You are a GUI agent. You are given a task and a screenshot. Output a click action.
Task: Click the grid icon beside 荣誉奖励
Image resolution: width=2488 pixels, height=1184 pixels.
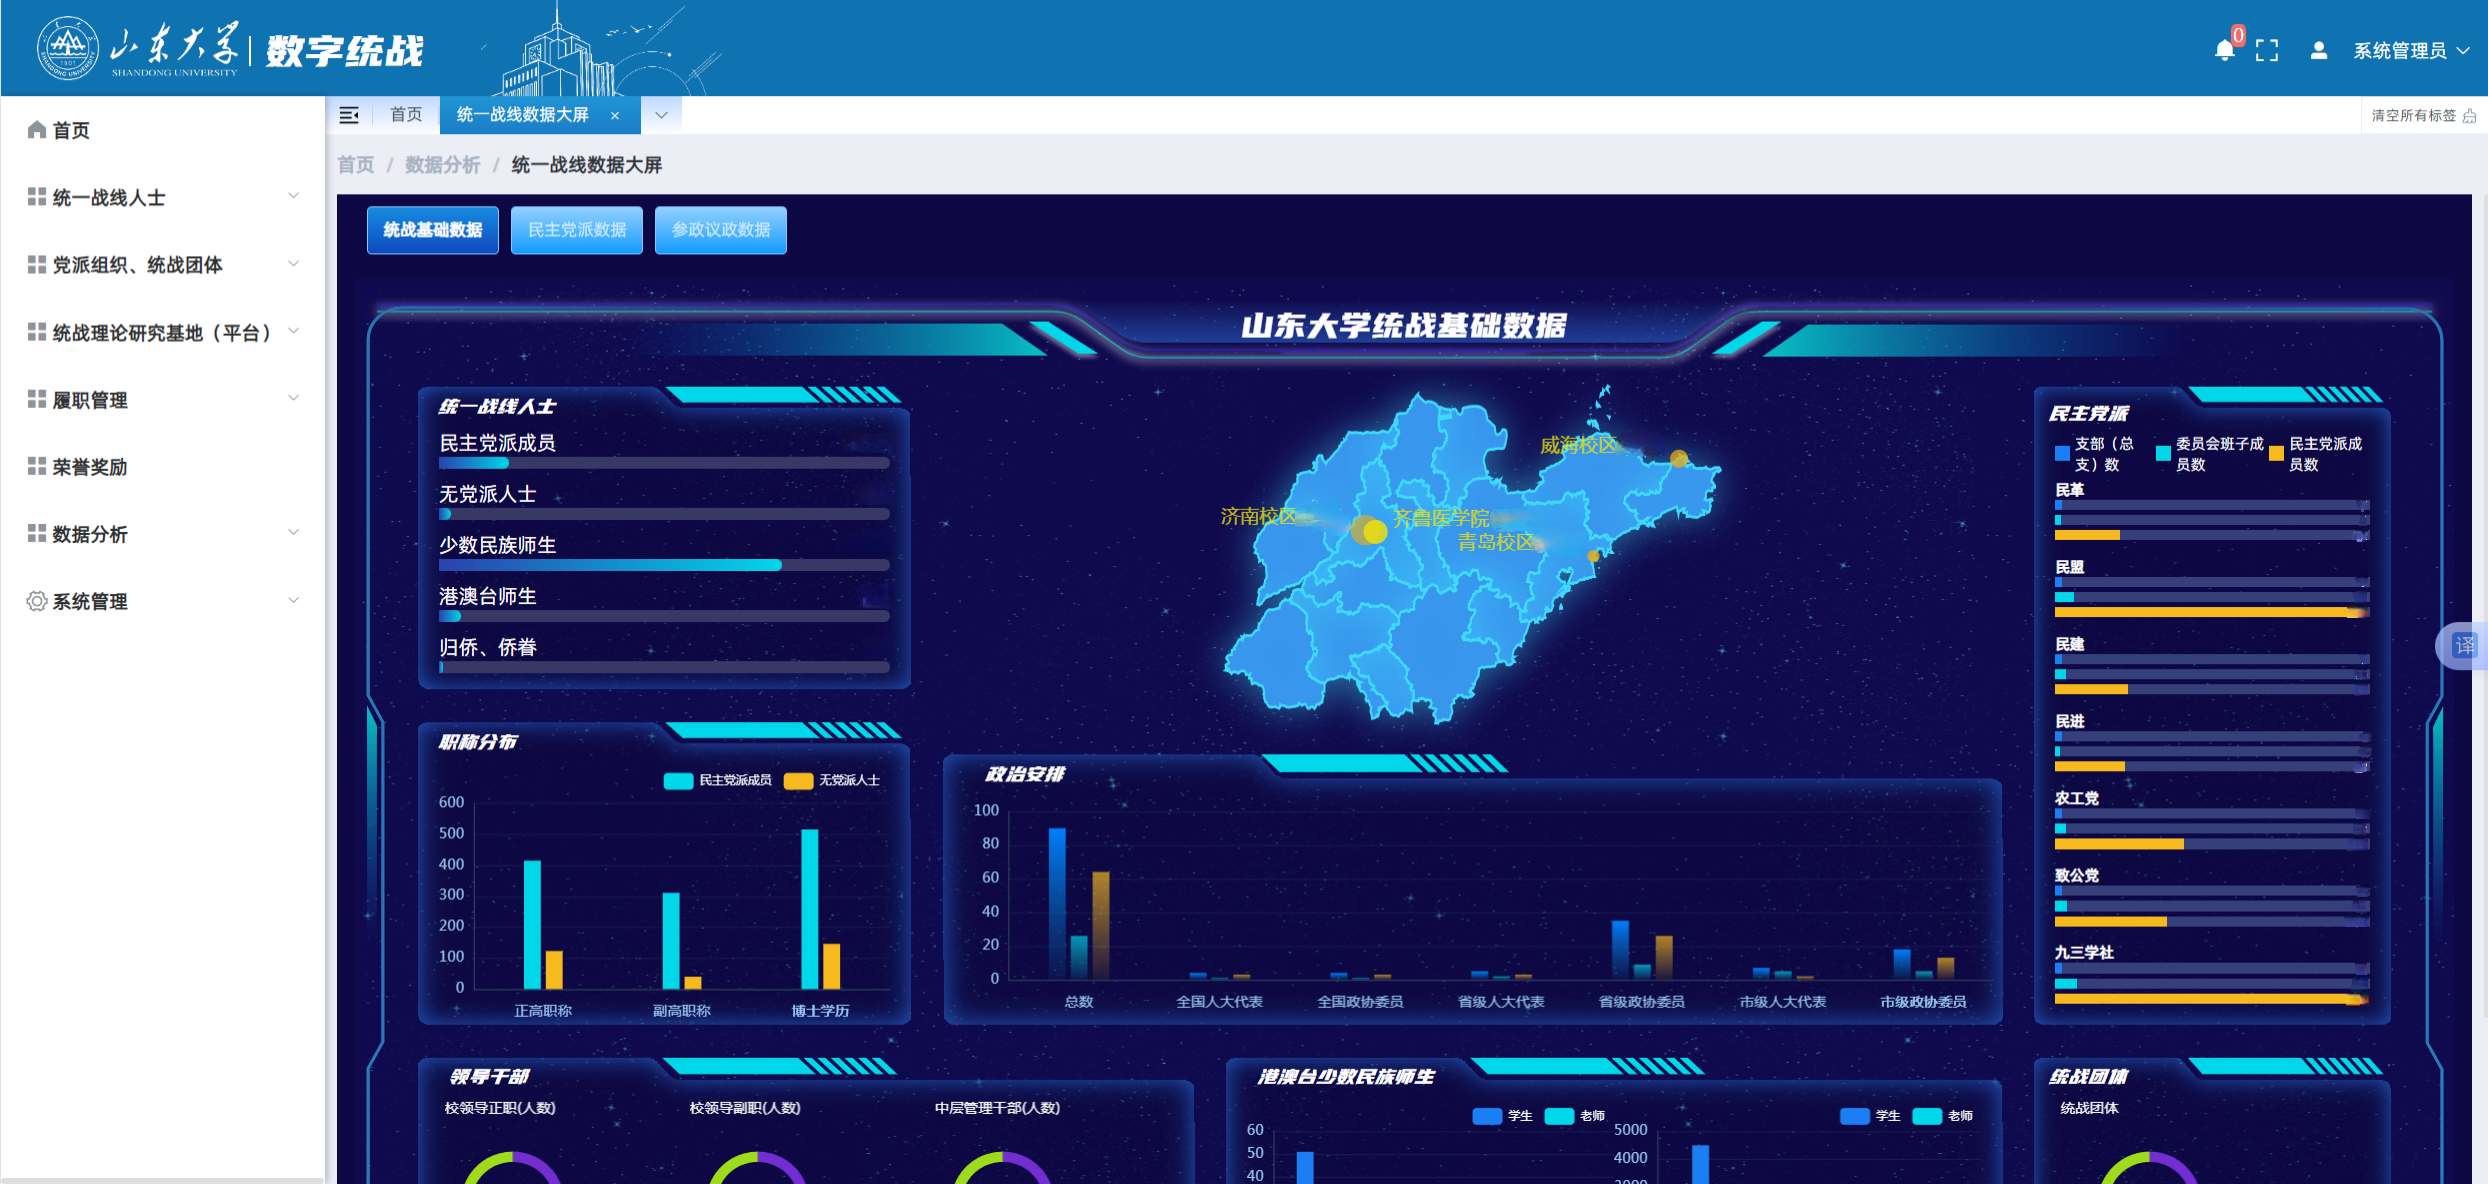coord(37,466)
